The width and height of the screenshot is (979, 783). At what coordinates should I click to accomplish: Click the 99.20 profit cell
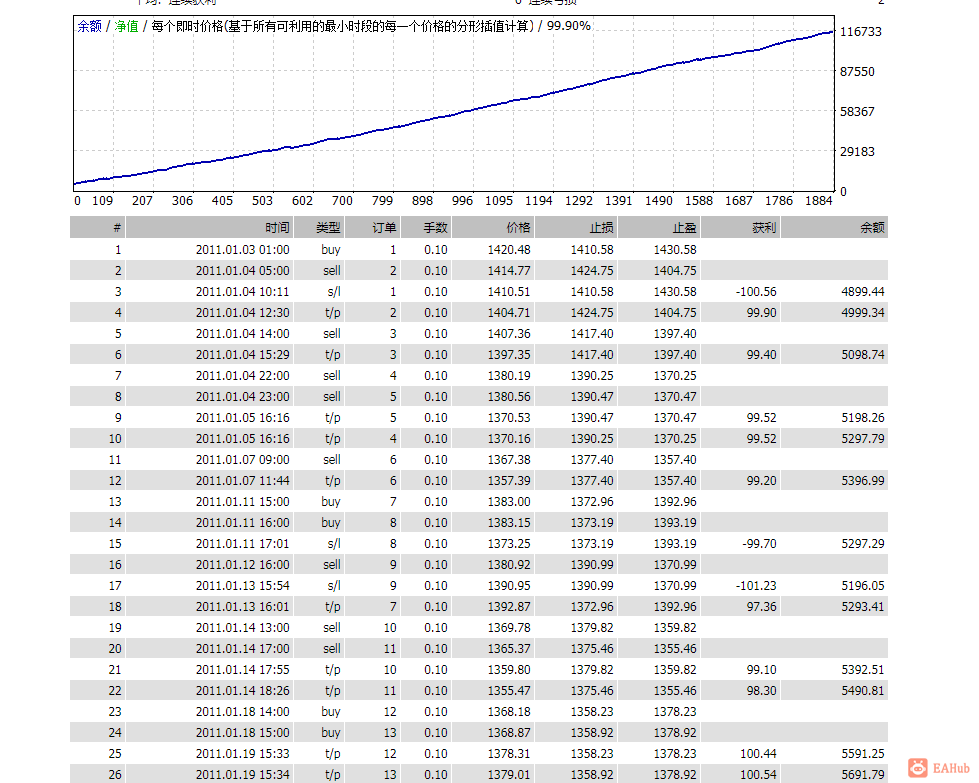click(762, 481)
